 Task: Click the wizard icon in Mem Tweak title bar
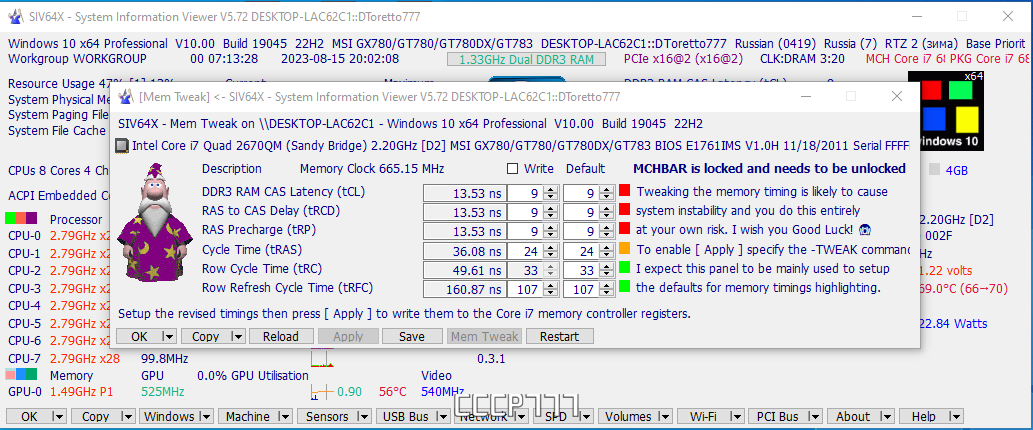pos(126,97)
